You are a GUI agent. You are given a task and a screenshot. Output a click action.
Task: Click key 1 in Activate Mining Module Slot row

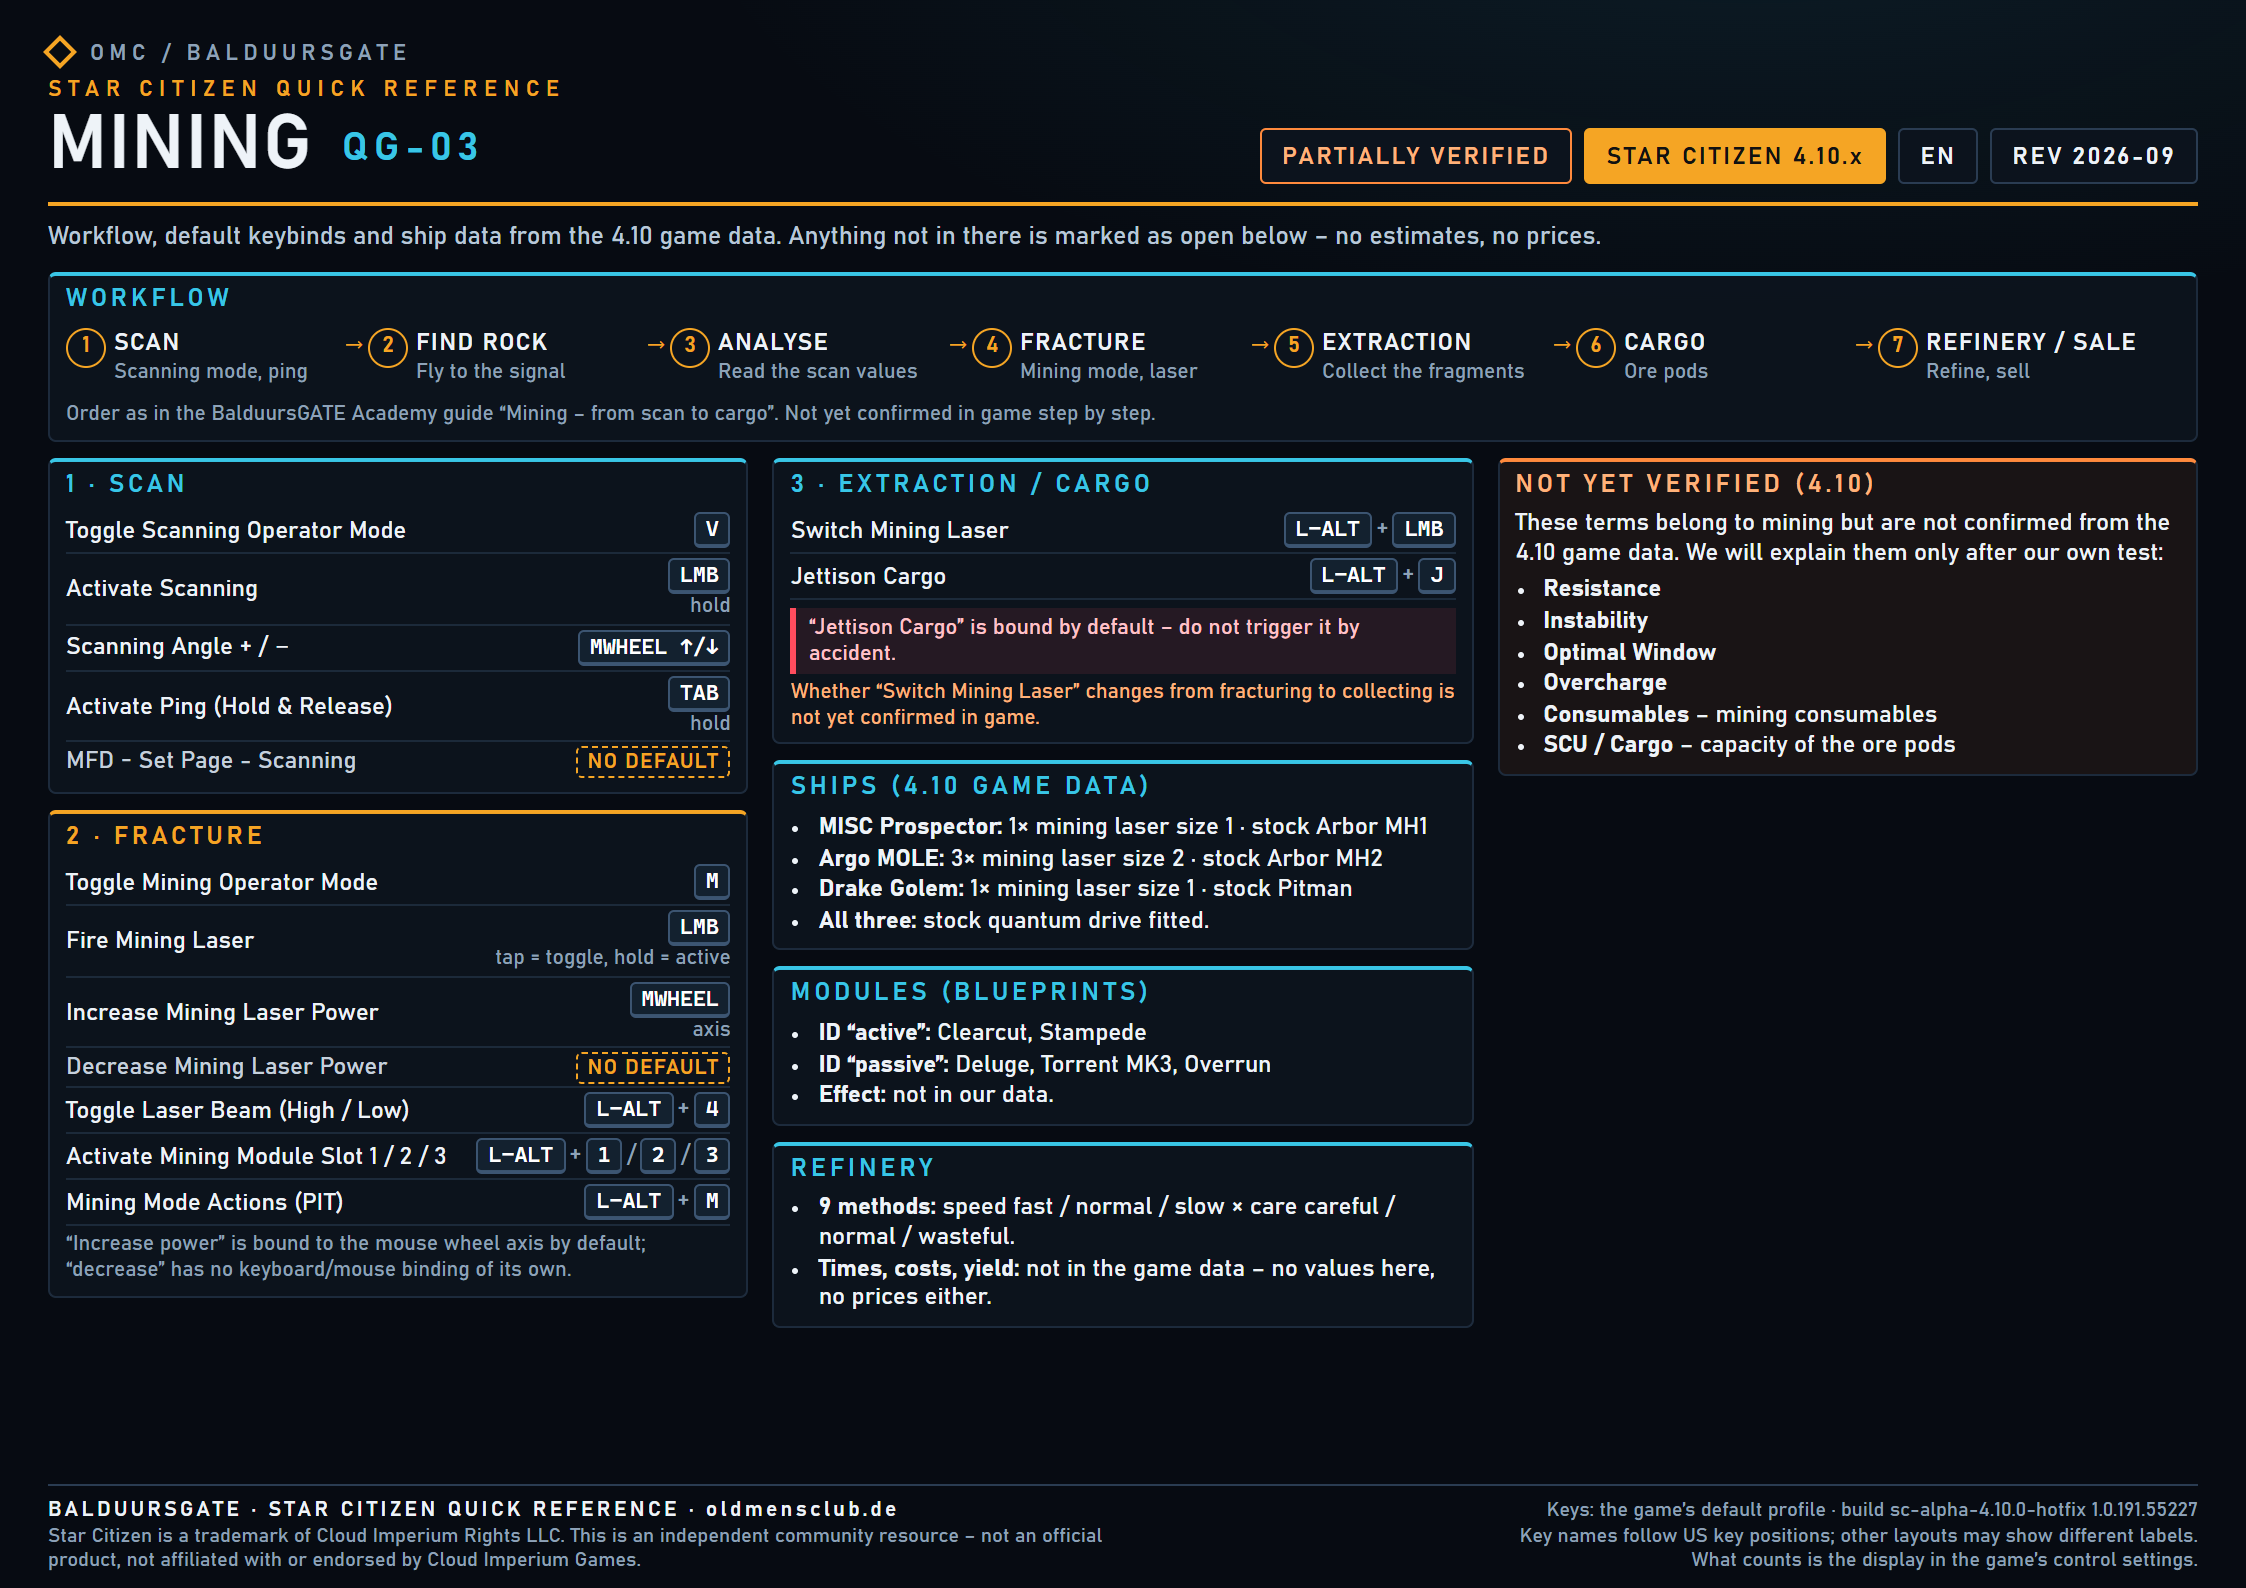(604, 1155)
